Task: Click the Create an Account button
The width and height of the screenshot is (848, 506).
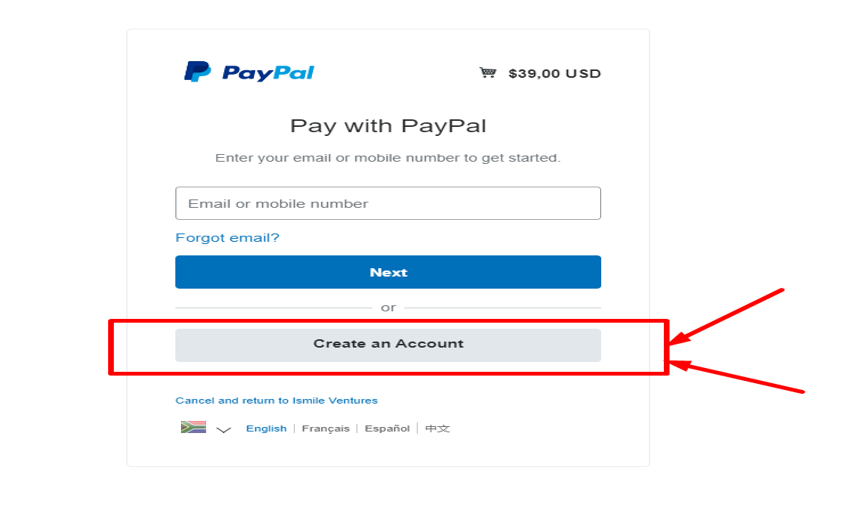Action: click(x=388, y=345)
